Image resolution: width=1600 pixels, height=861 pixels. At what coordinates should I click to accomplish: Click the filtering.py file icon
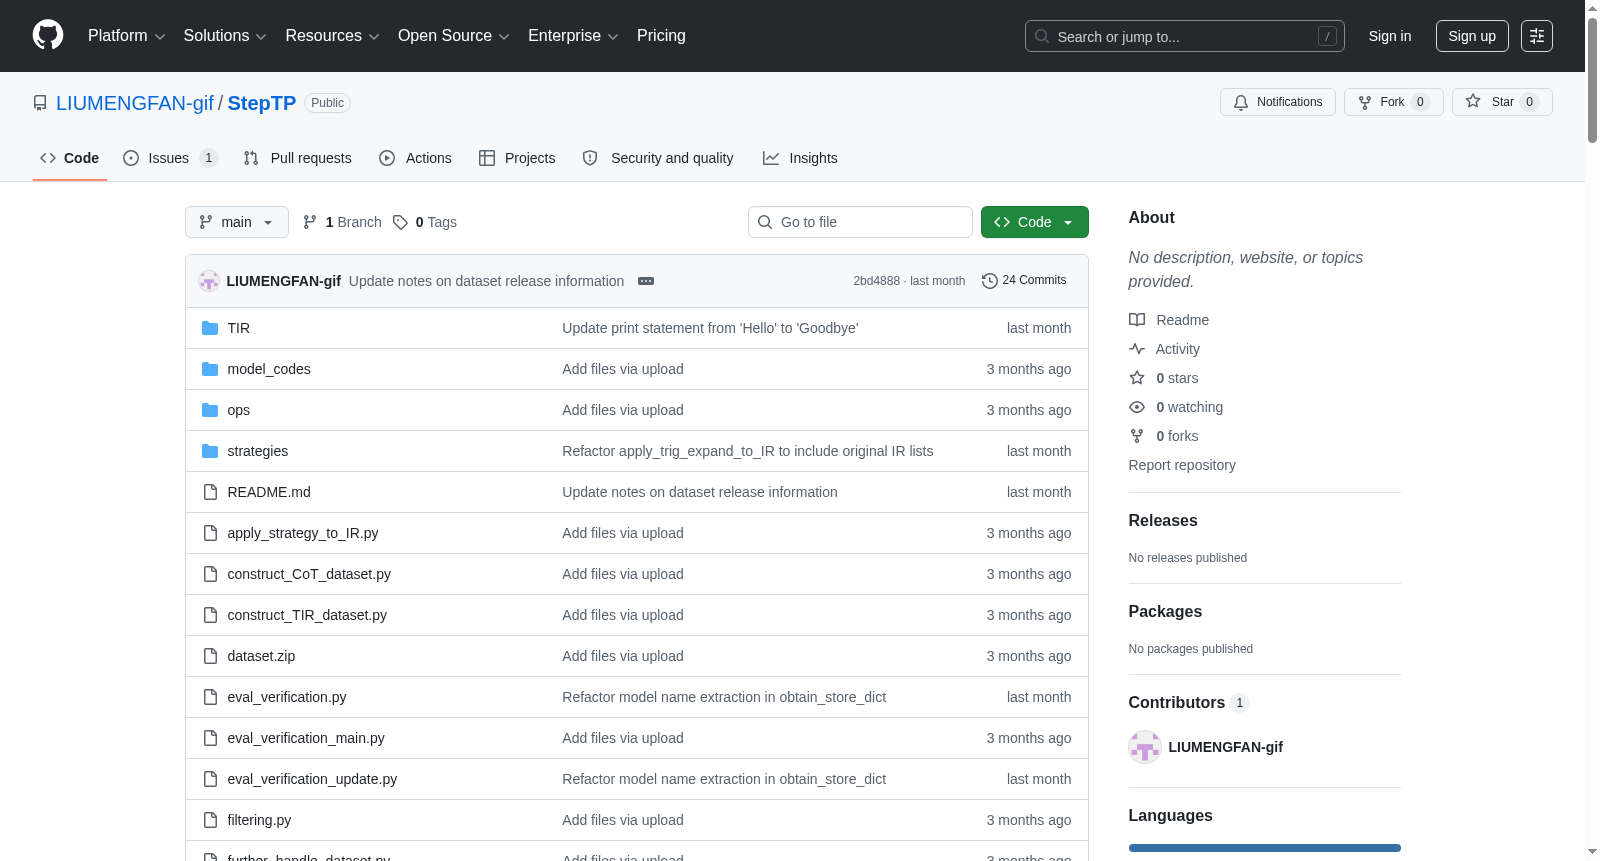point(210,820)
